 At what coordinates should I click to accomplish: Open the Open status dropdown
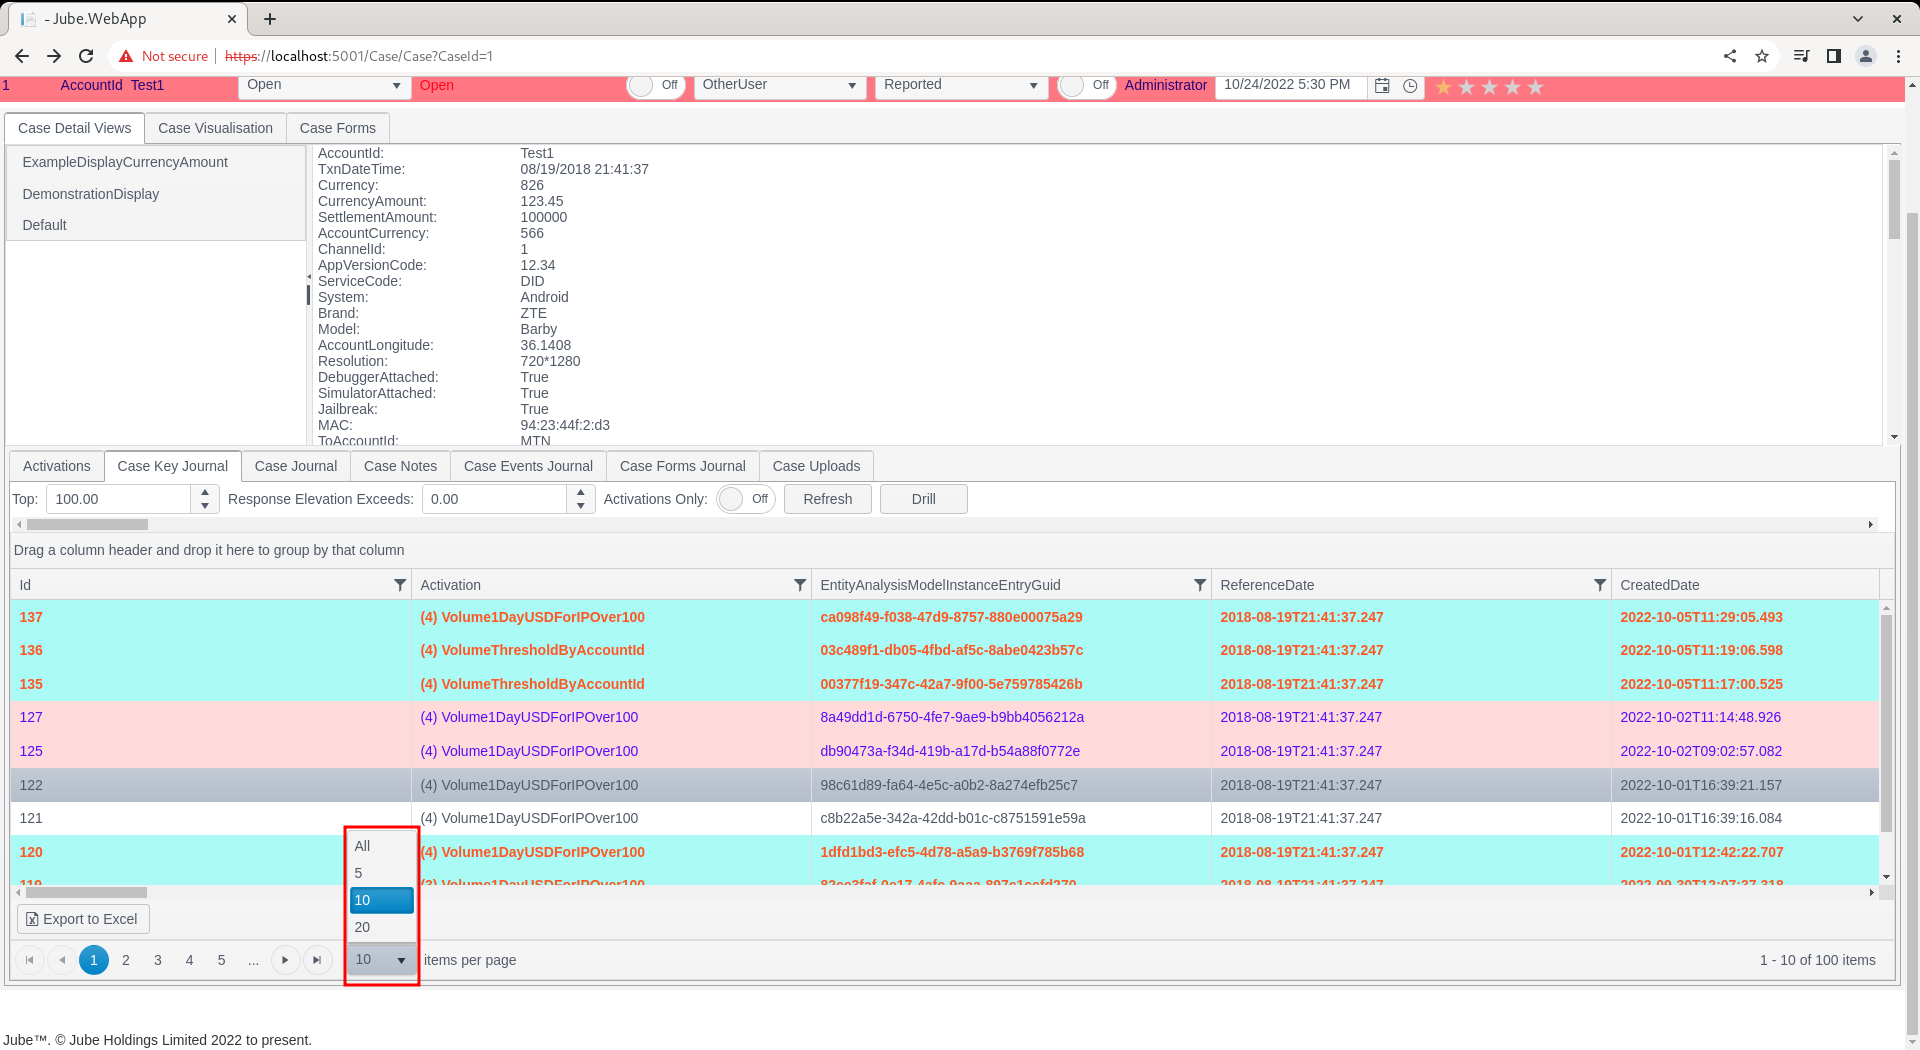click(324, 86)
